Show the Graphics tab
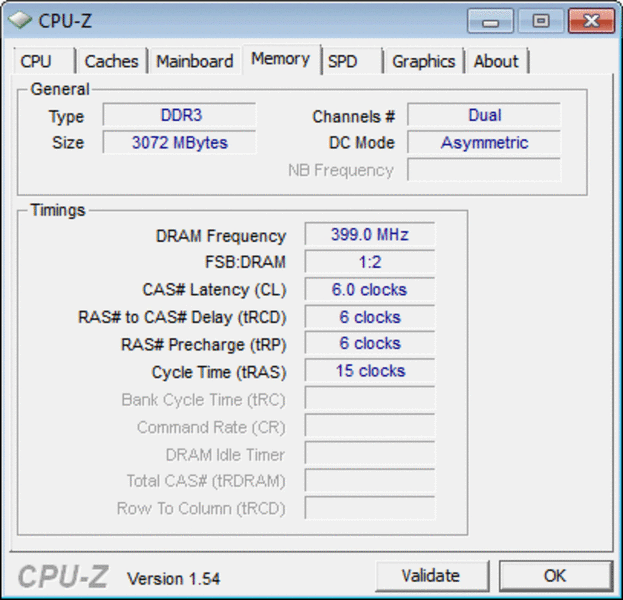Image resolution: width=623 pixels, height=600 pixels. (424, 61)
